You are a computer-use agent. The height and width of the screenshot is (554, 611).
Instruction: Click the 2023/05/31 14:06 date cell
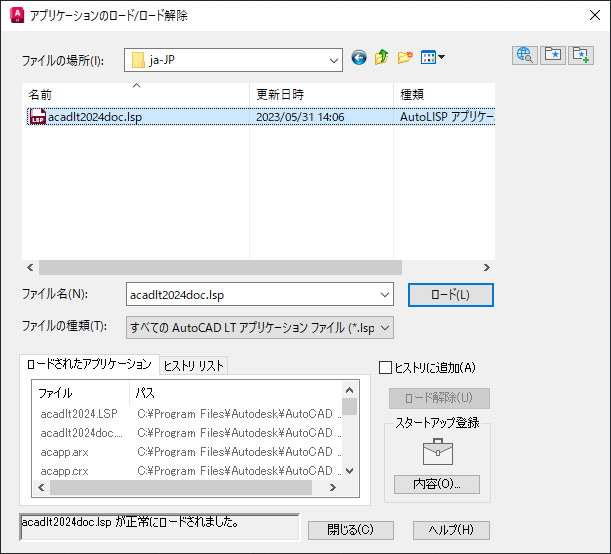[x=300, y=117]
